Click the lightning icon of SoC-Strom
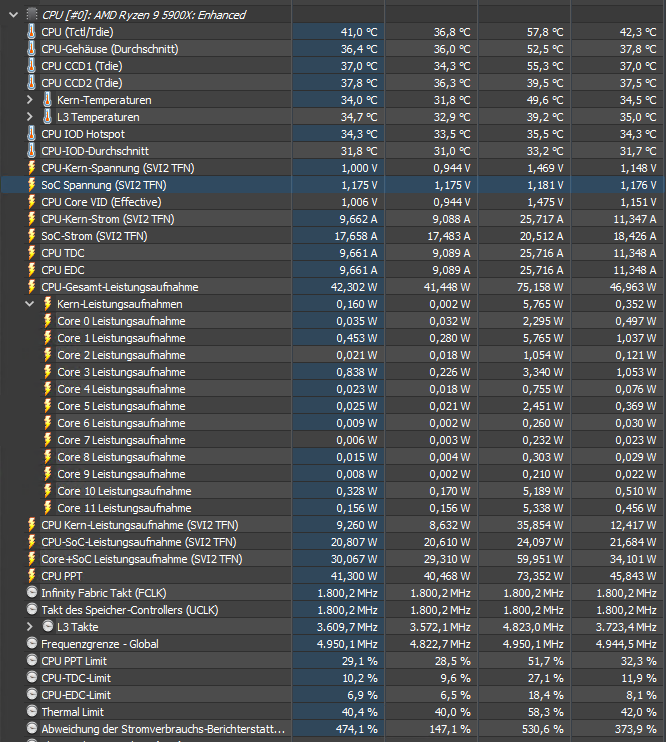 pyautogui.click(x=31, y=236)
